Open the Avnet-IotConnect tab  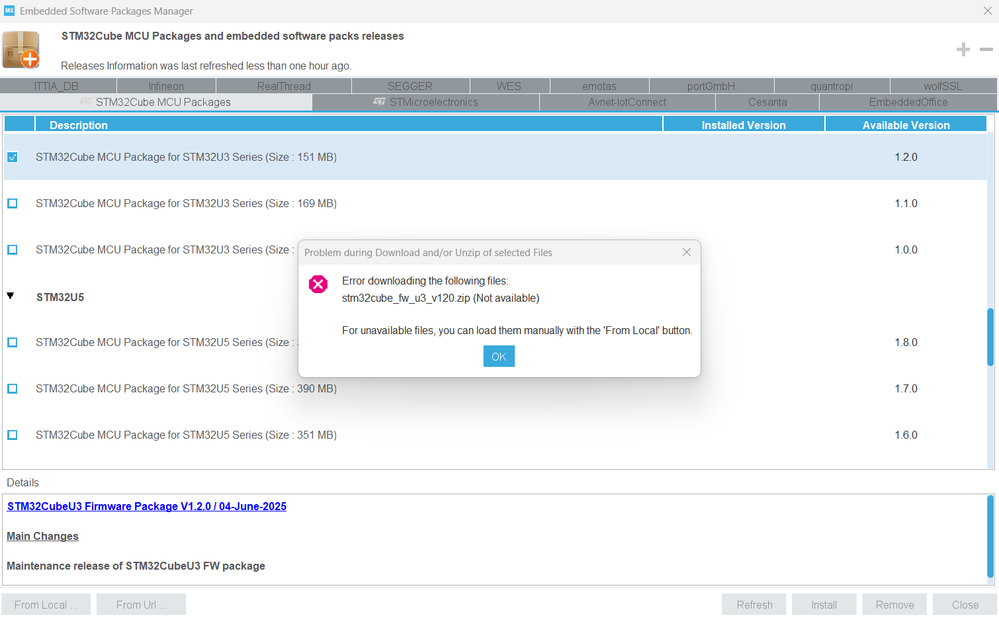627,102
